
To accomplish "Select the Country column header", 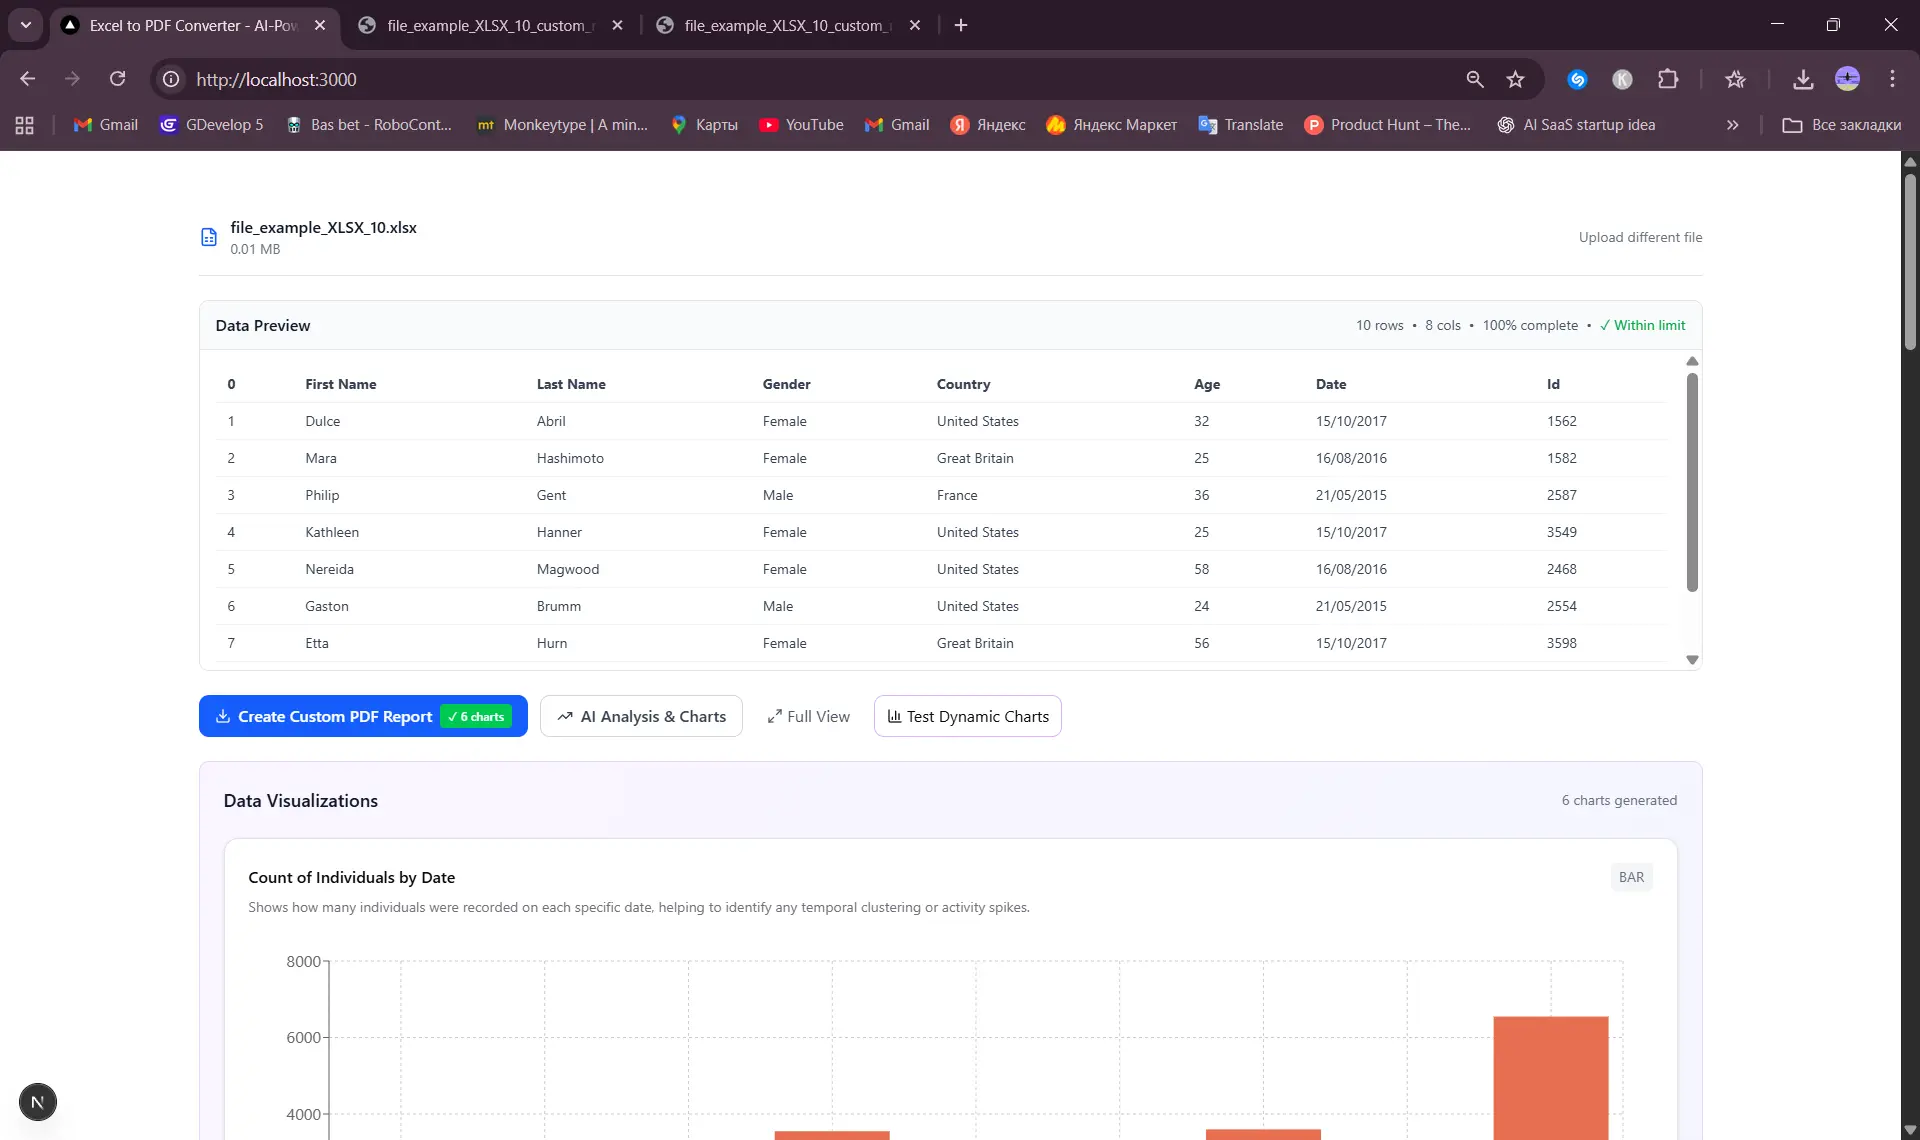I will (x=963, y=384).
